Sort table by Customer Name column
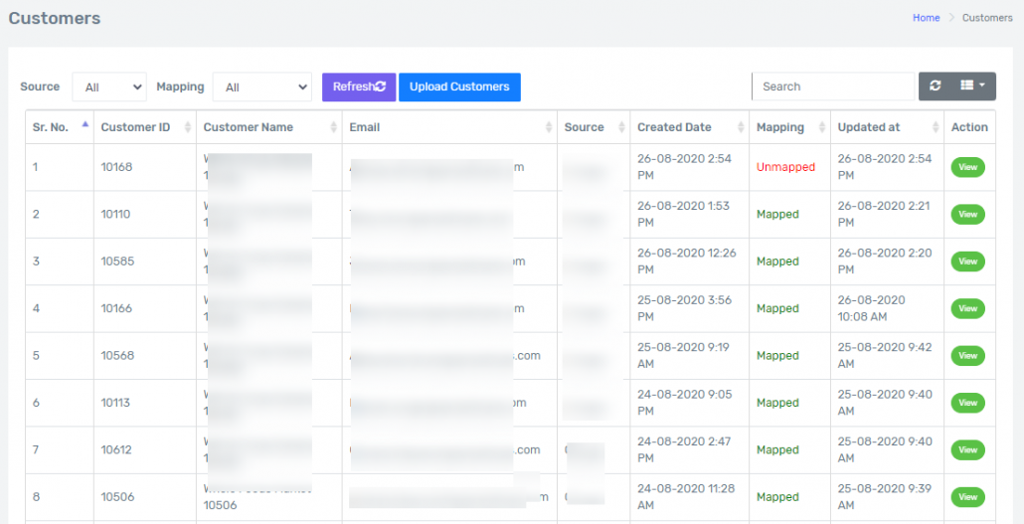 coord(269,127)
